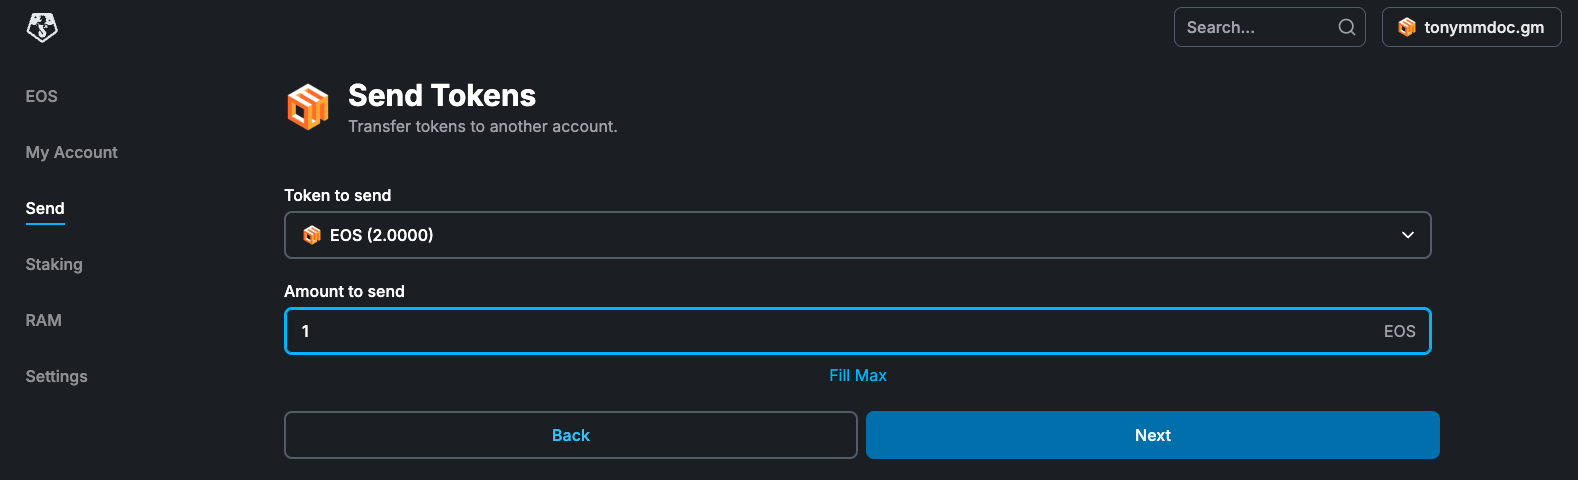Open the tonymmdoc.gm account menu
The height and width of the screenshot is (480, 1578).
[x=1472, y=27]
